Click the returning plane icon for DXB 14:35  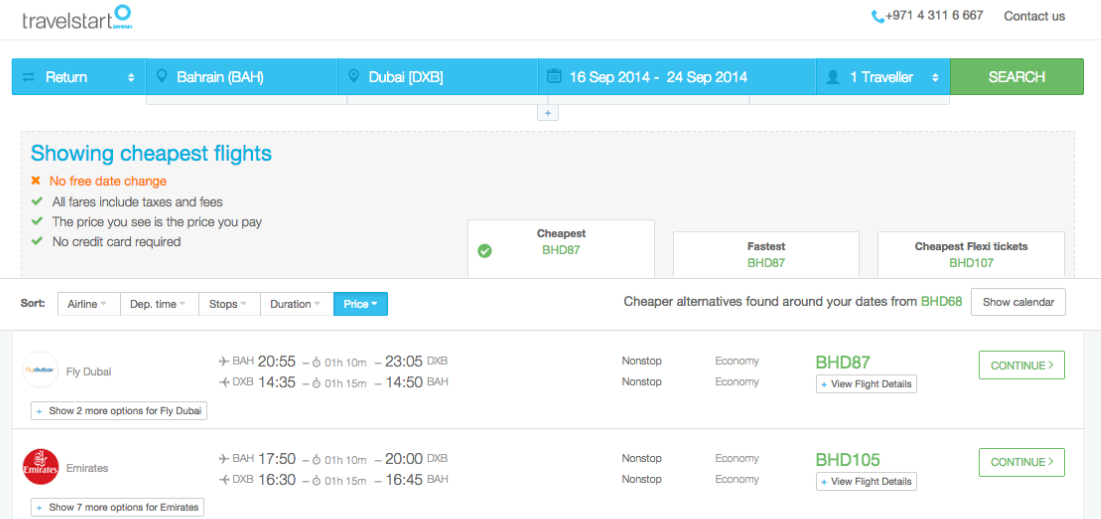(x=224, y=382)
